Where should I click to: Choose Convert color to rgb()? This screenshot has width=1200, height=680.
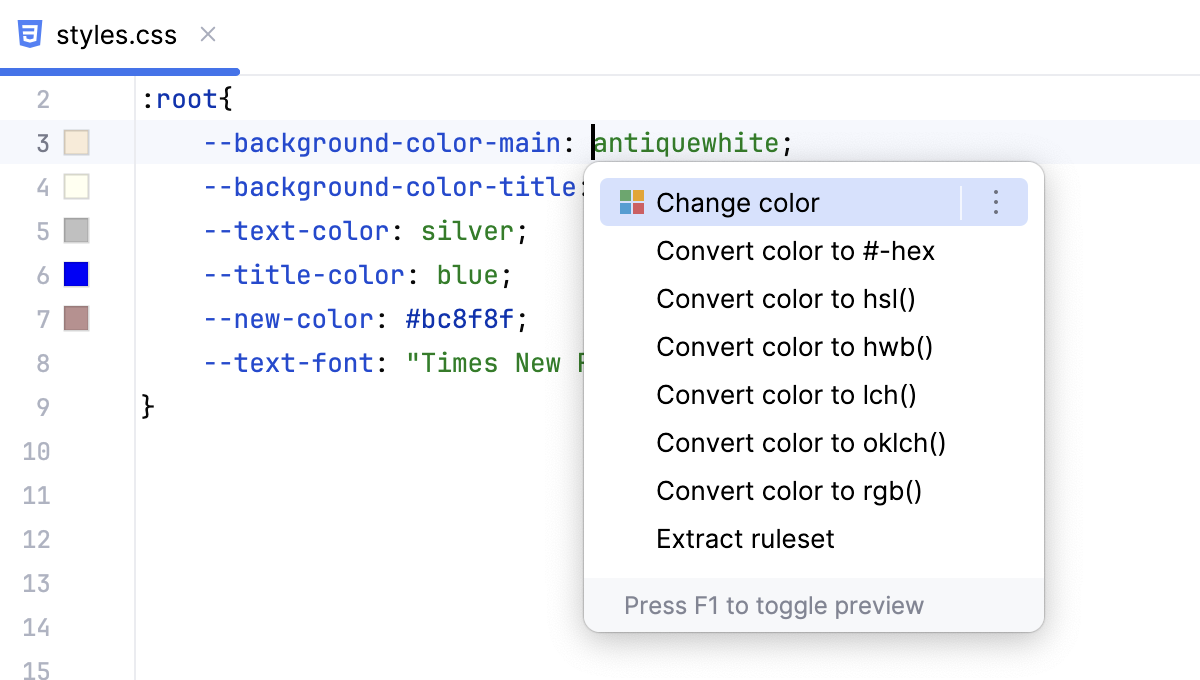point(789,491)
